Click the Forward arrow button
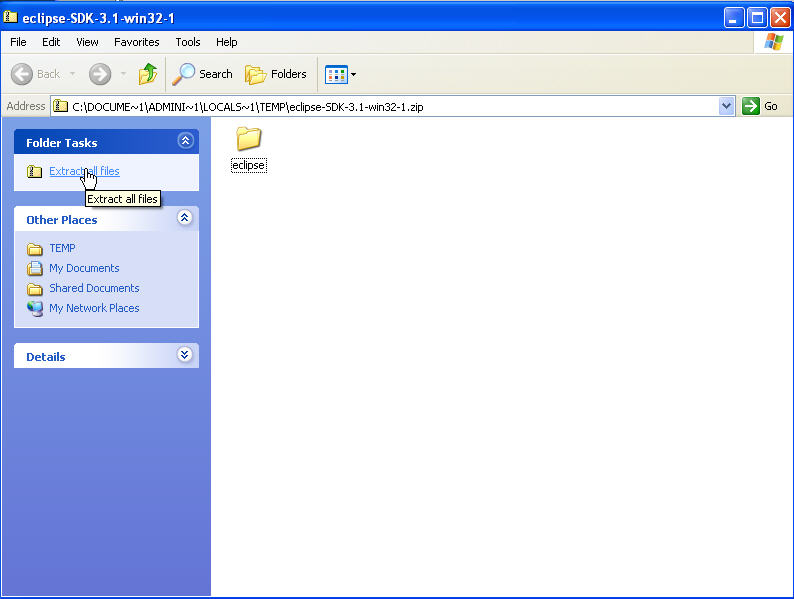Screen dimensions: 794x599 100,74
